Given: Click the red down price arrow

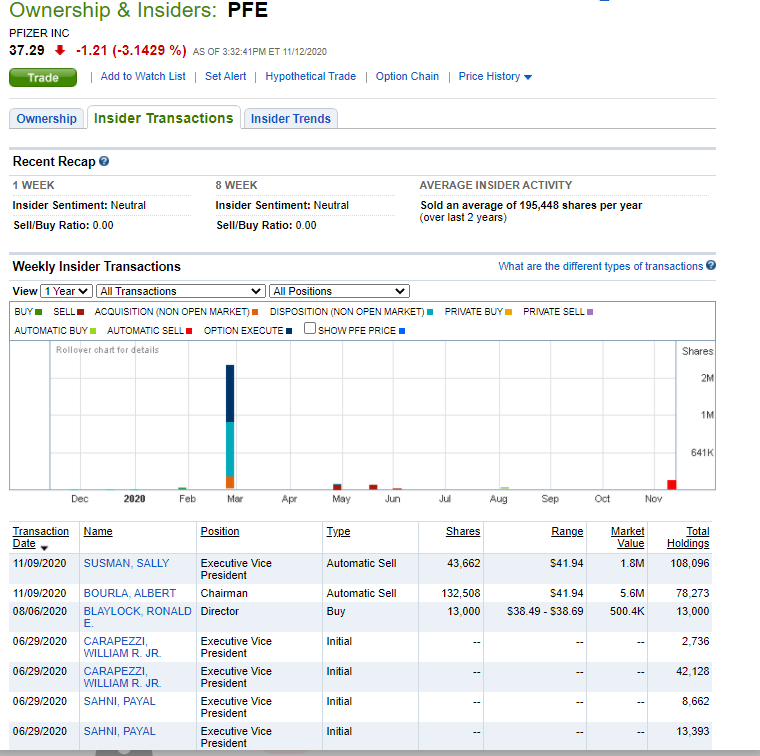Looking at the screenshot, I should [60, 50].
